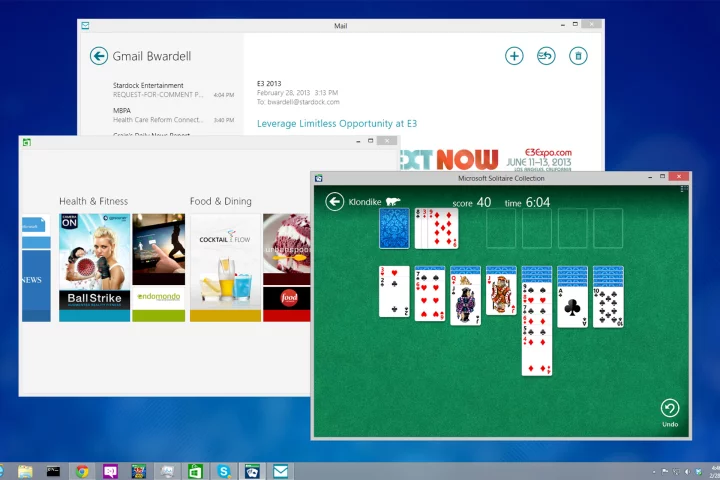Open Skype from the taskbar
The image size is (720, 480).
(x=224, y=471)
